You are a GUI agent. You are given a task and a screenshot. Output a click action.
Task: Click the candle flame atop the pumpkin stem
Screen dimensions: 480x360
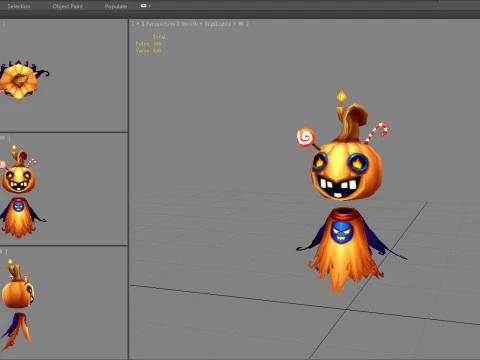[x=342, y=97]
